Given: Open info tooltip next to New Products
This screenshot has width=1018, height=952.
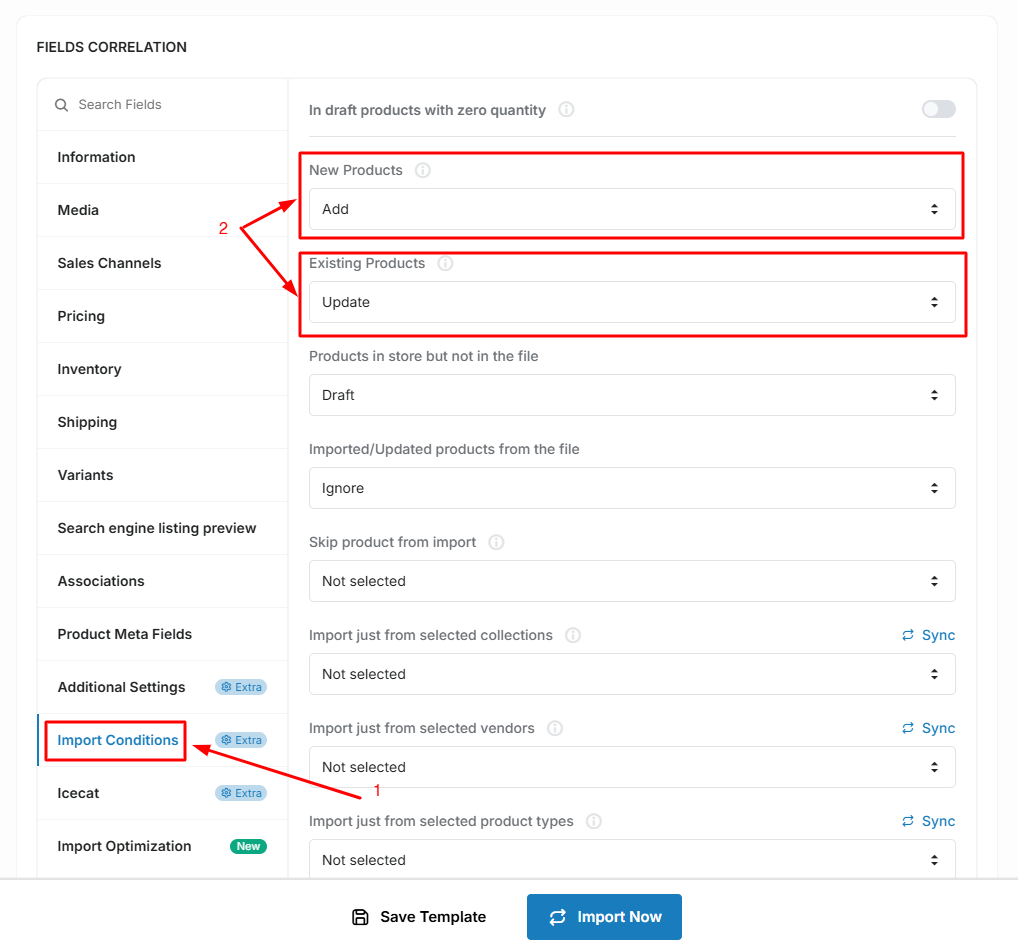Looking at the screenshot, I should click(423, 170).
